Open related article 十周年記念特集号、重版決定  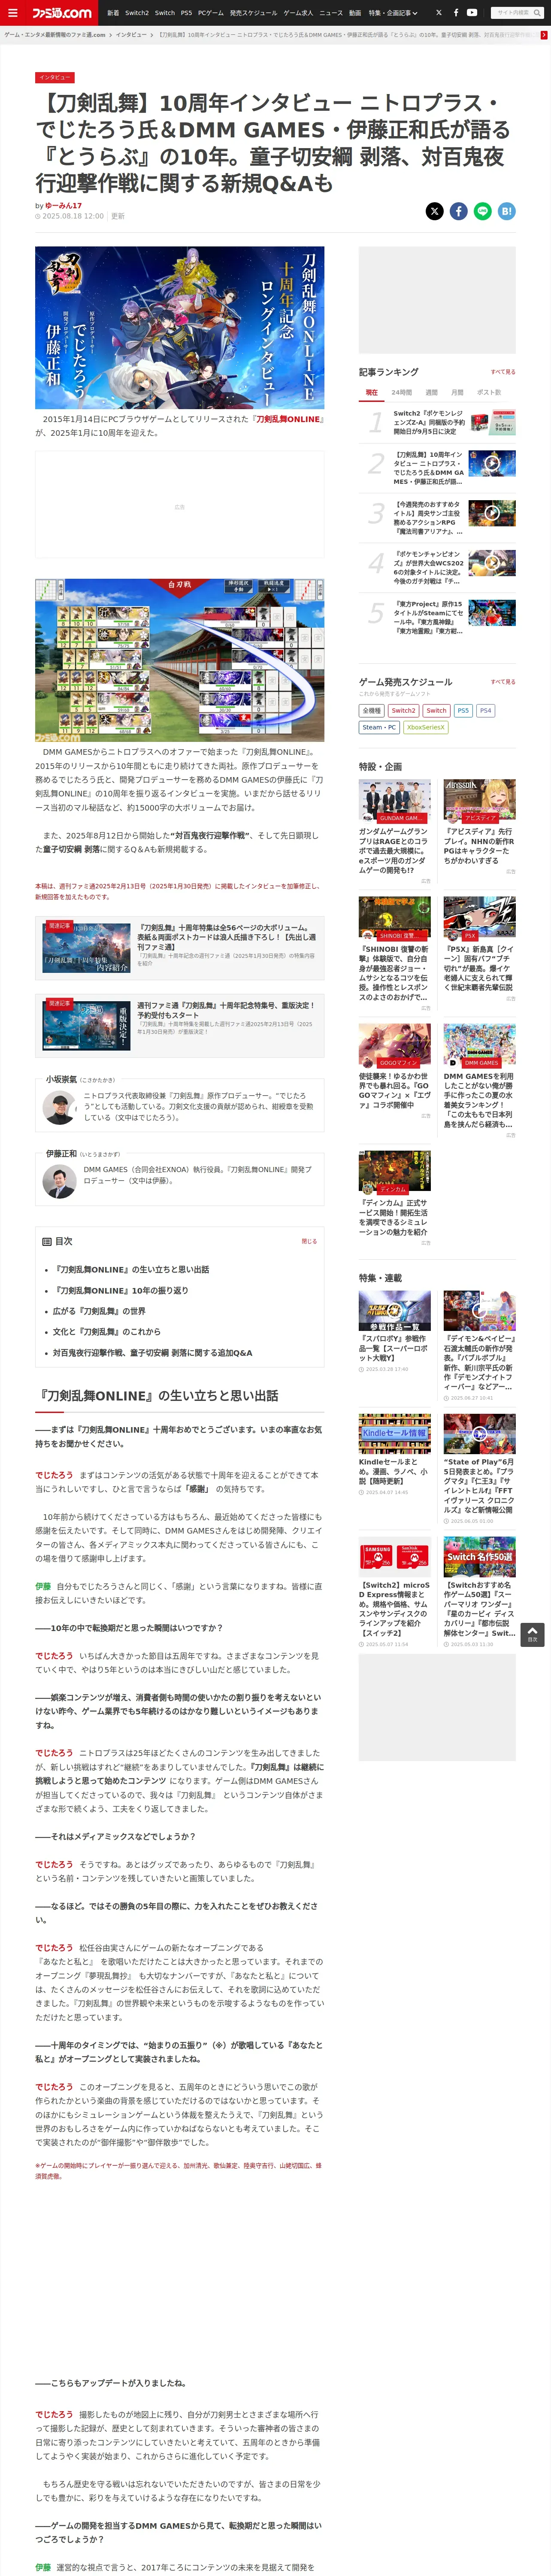(179, 1026)
